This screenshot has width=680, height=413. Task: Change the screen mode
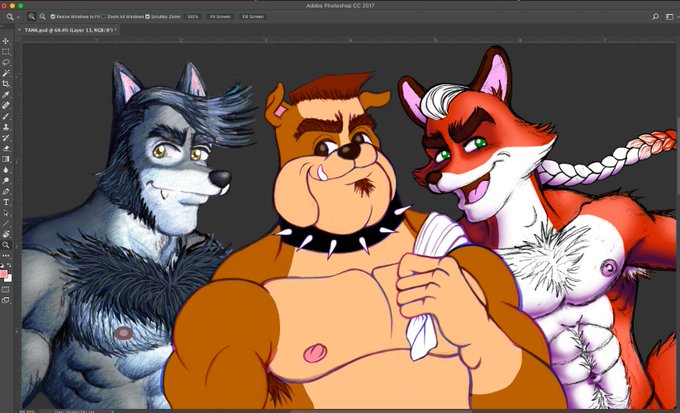tap(6, 300)
